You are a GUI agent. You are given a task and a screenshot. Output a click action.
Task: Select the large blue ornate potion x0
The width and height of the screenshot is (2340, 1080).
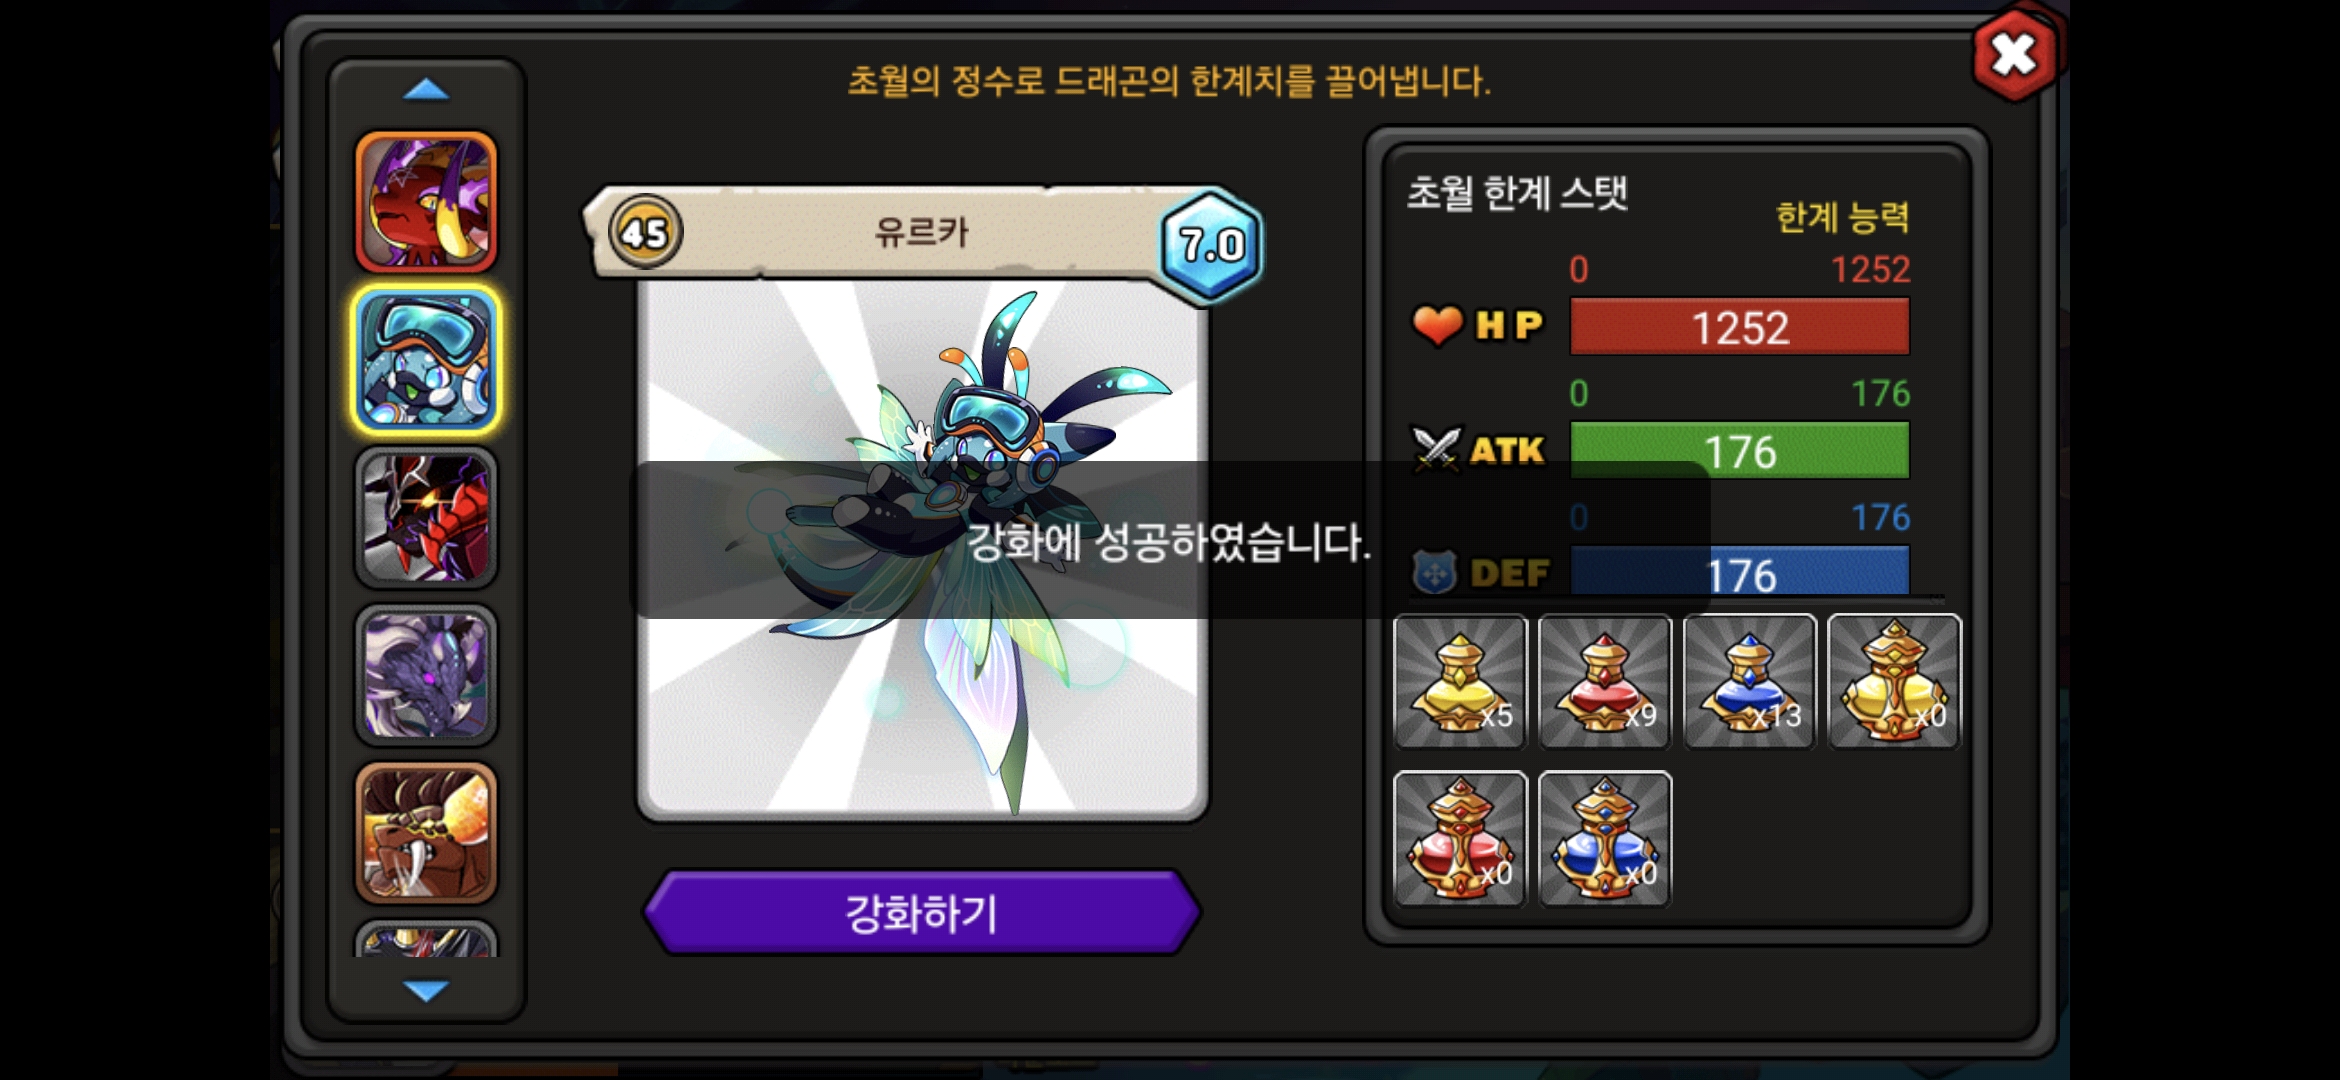pos(1605,839)
